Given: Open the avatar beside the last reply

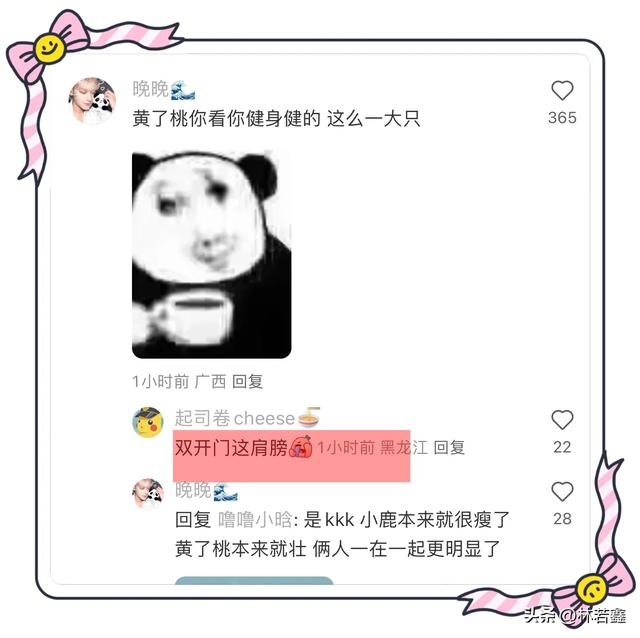Looking at the screenshot, I should click(148, 494).
